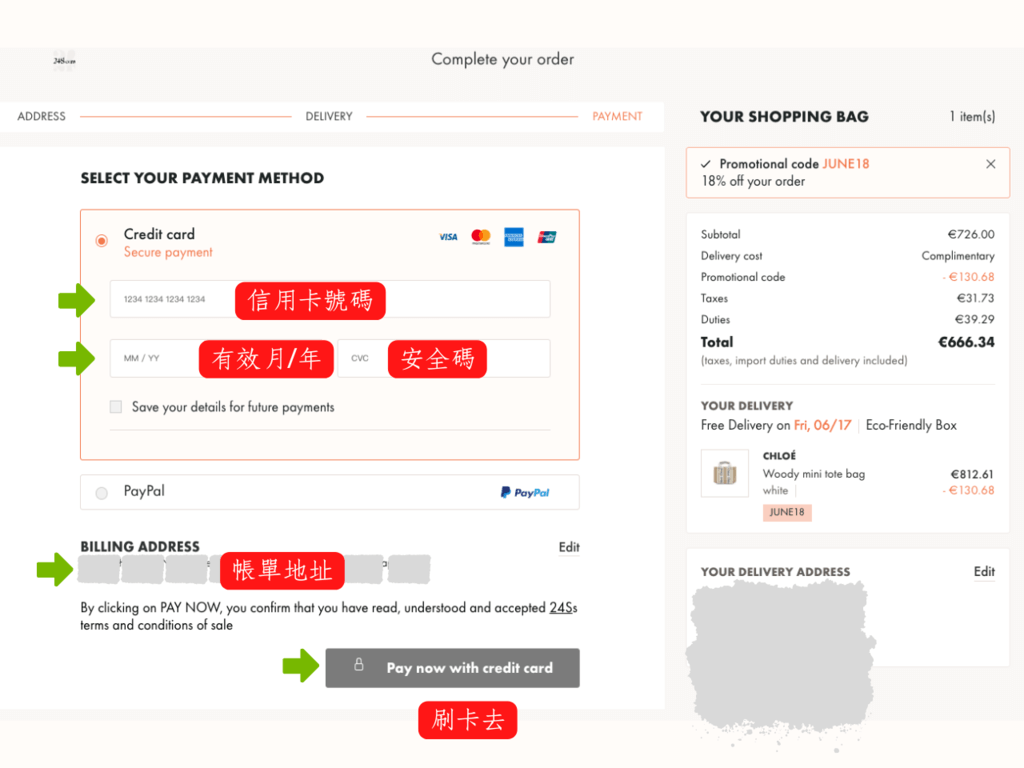This screenshot has width=1024, height=768.
Task: Click the 24S site logo
Action: tap(64, 61)
